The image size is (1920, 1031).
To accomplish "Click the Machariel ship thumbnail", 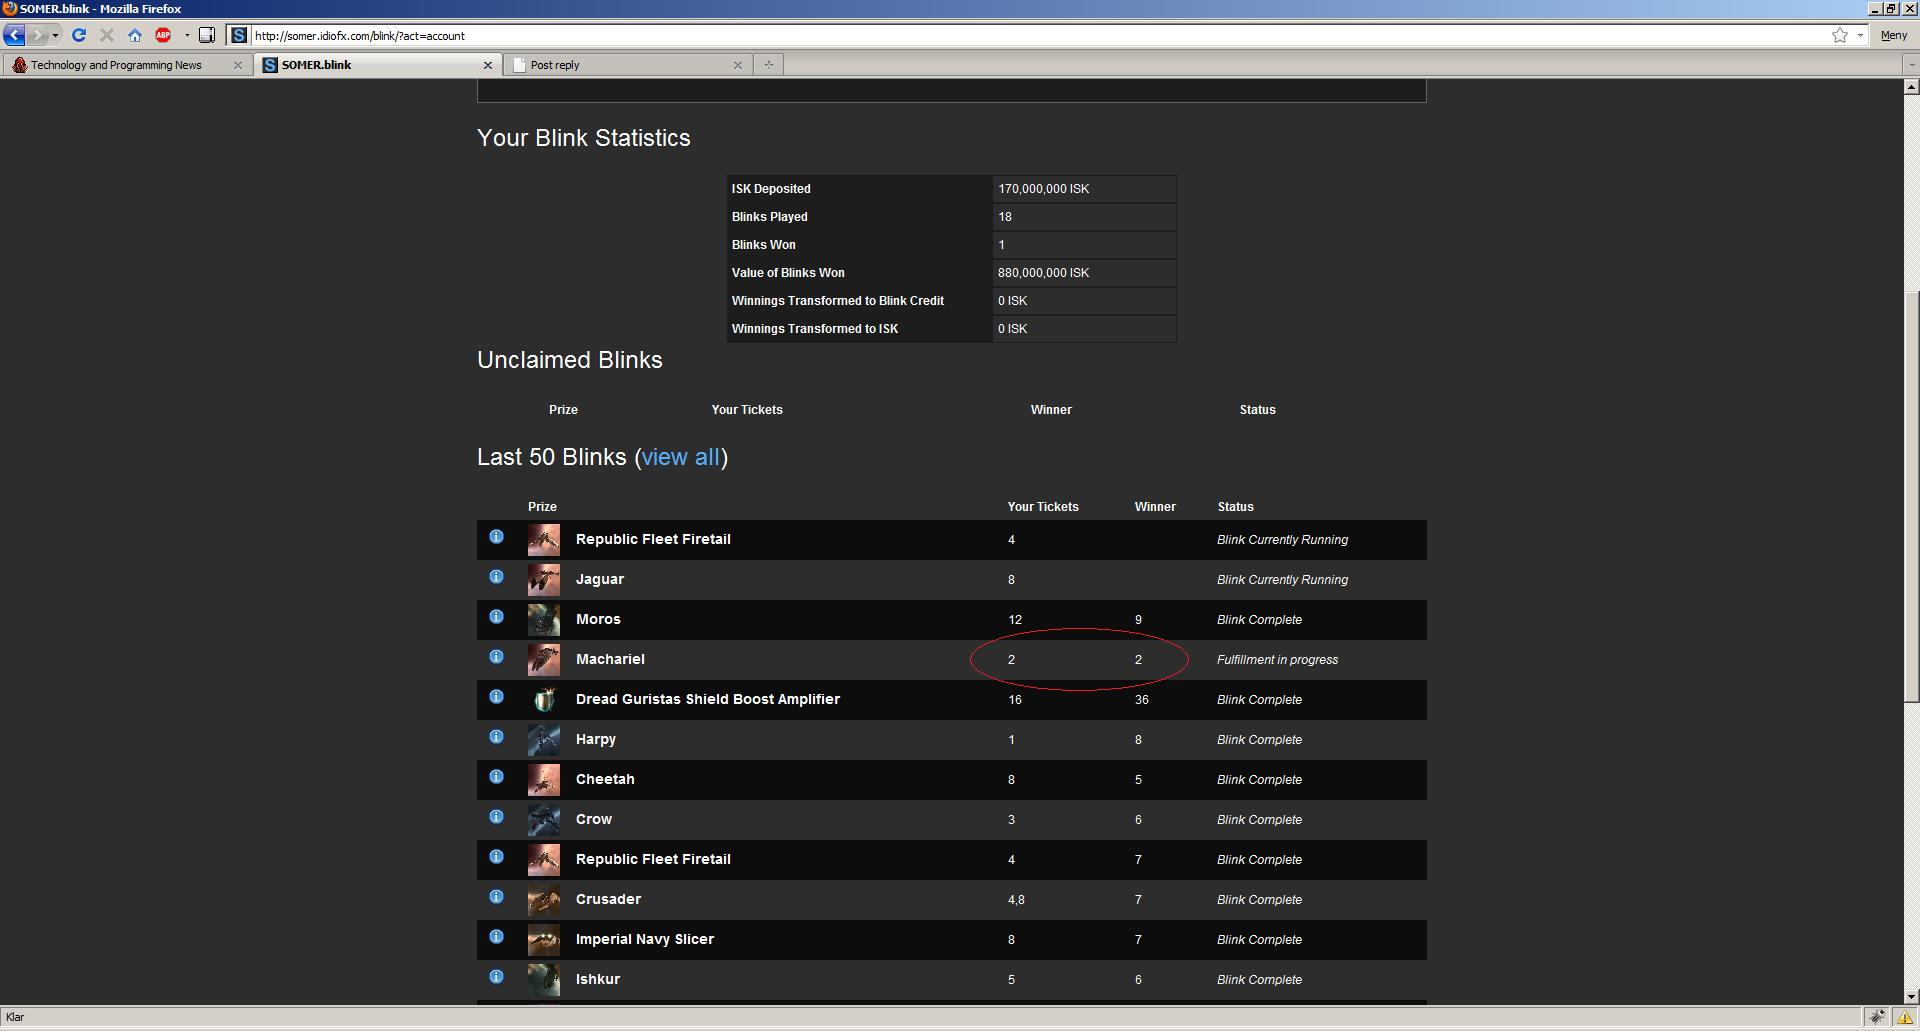I will coord(544,660).
